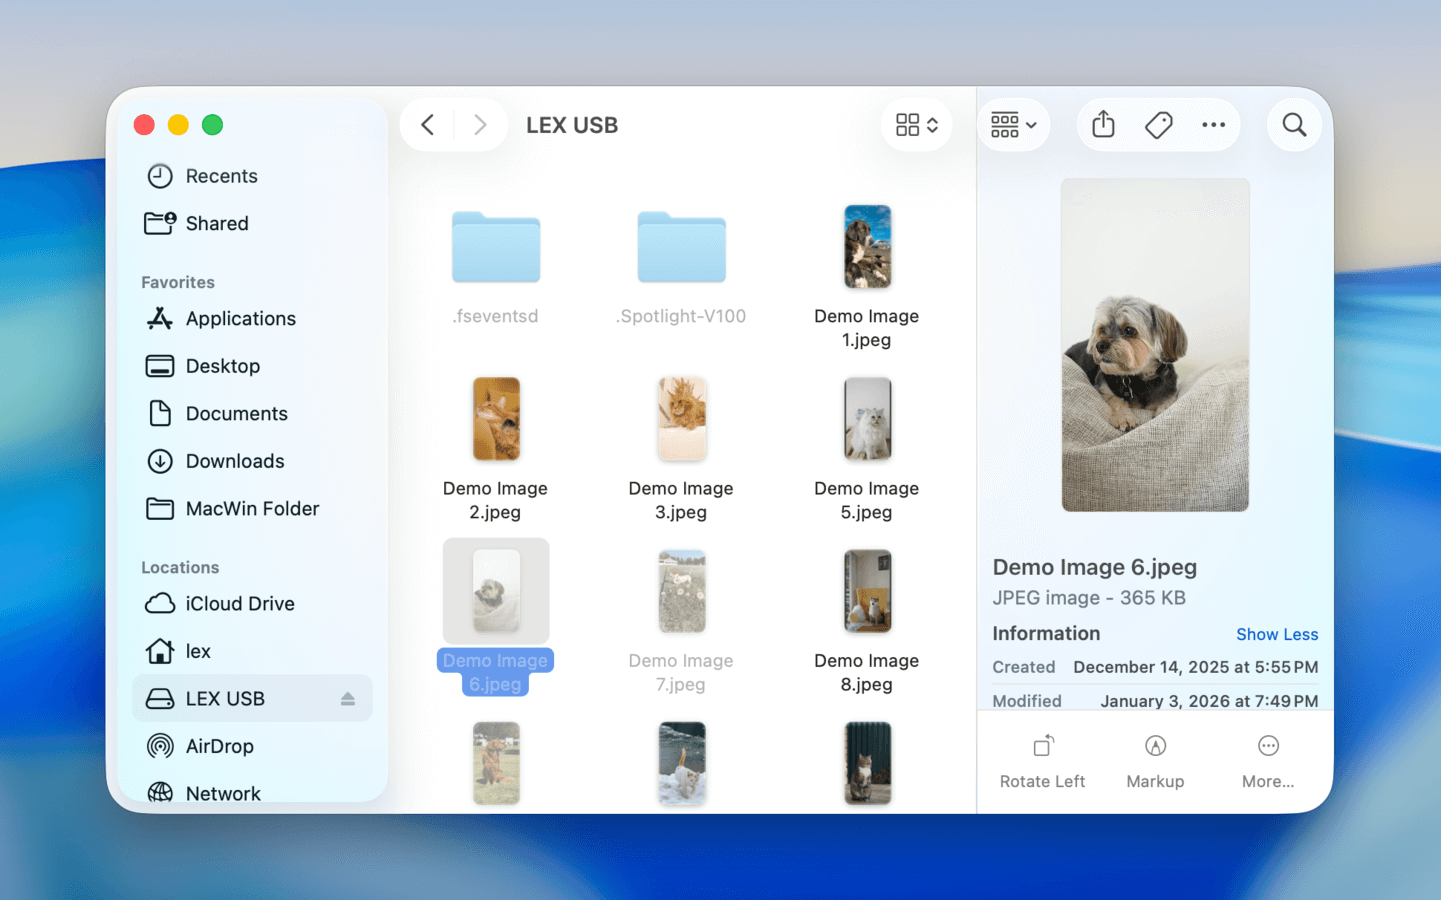The height and width of the screenshot is (900, 1441).
Task: Open iCloud Drive from the sidebar
Action: [239, 603]
